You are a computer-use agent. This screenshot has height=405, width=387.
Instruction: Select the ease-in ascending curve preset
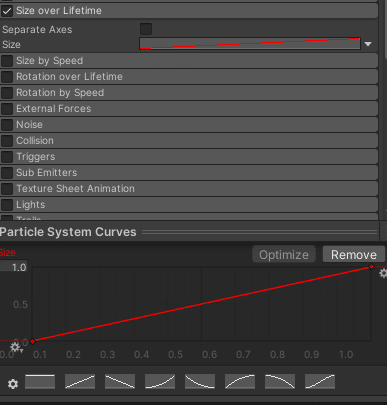160,382
